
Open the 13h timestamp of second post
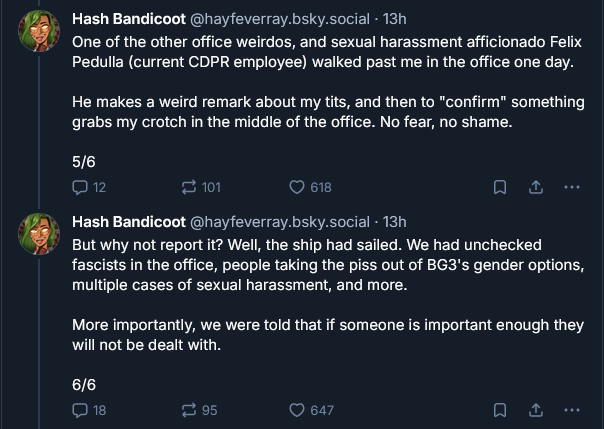(x=395, y=221)
